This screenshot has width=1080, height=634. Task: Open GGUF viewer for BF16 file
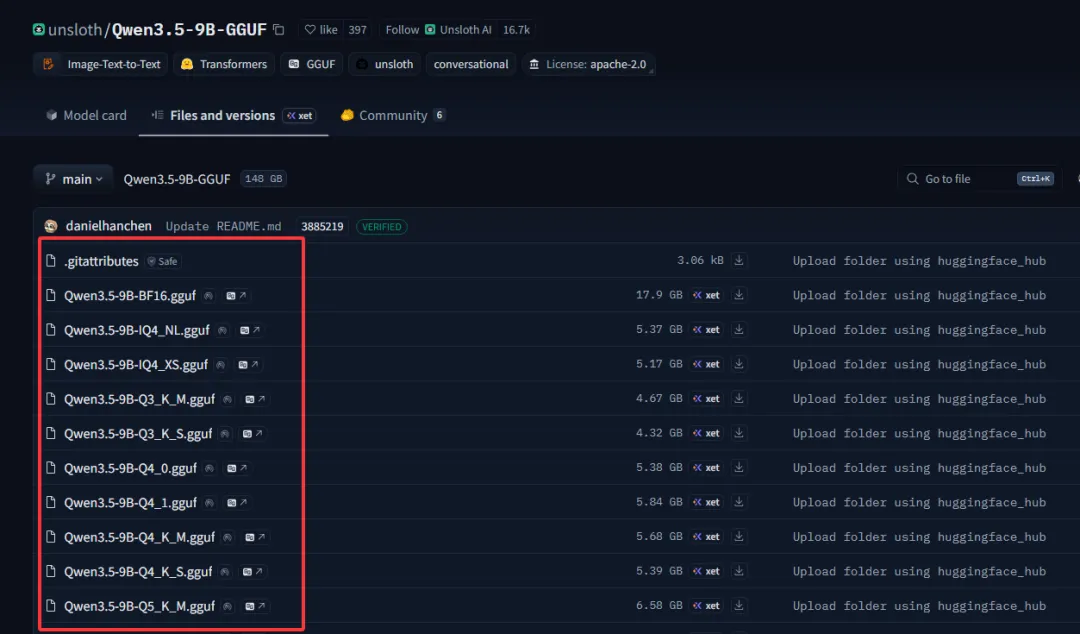(x=236, y=296)
